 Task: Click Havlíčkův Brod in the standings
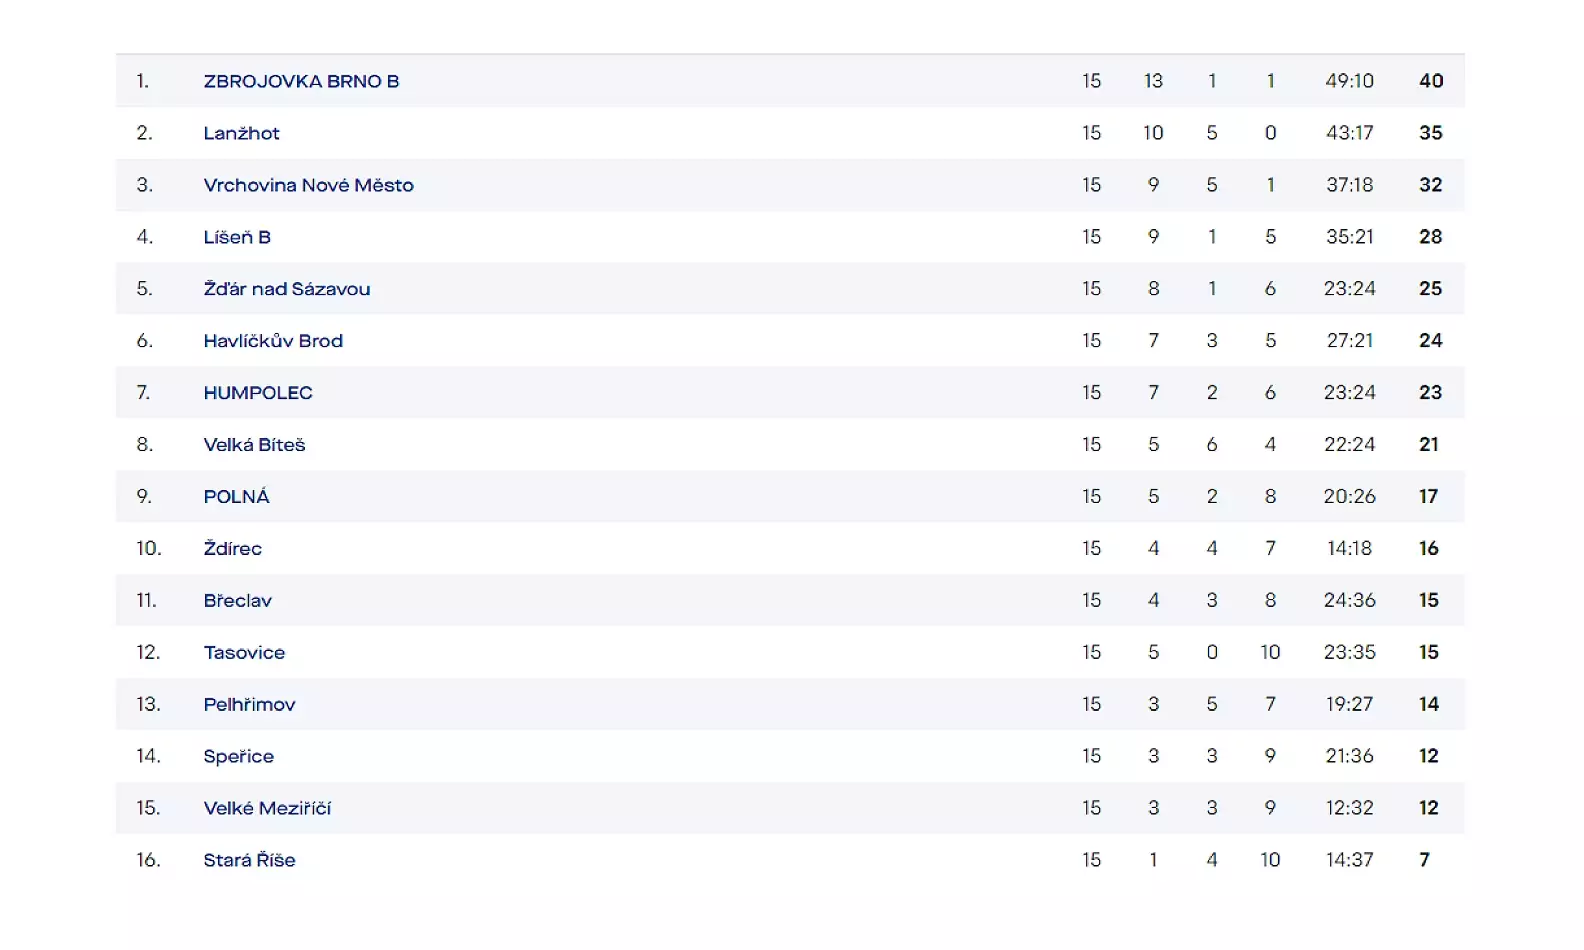click(x=273, y=341)
